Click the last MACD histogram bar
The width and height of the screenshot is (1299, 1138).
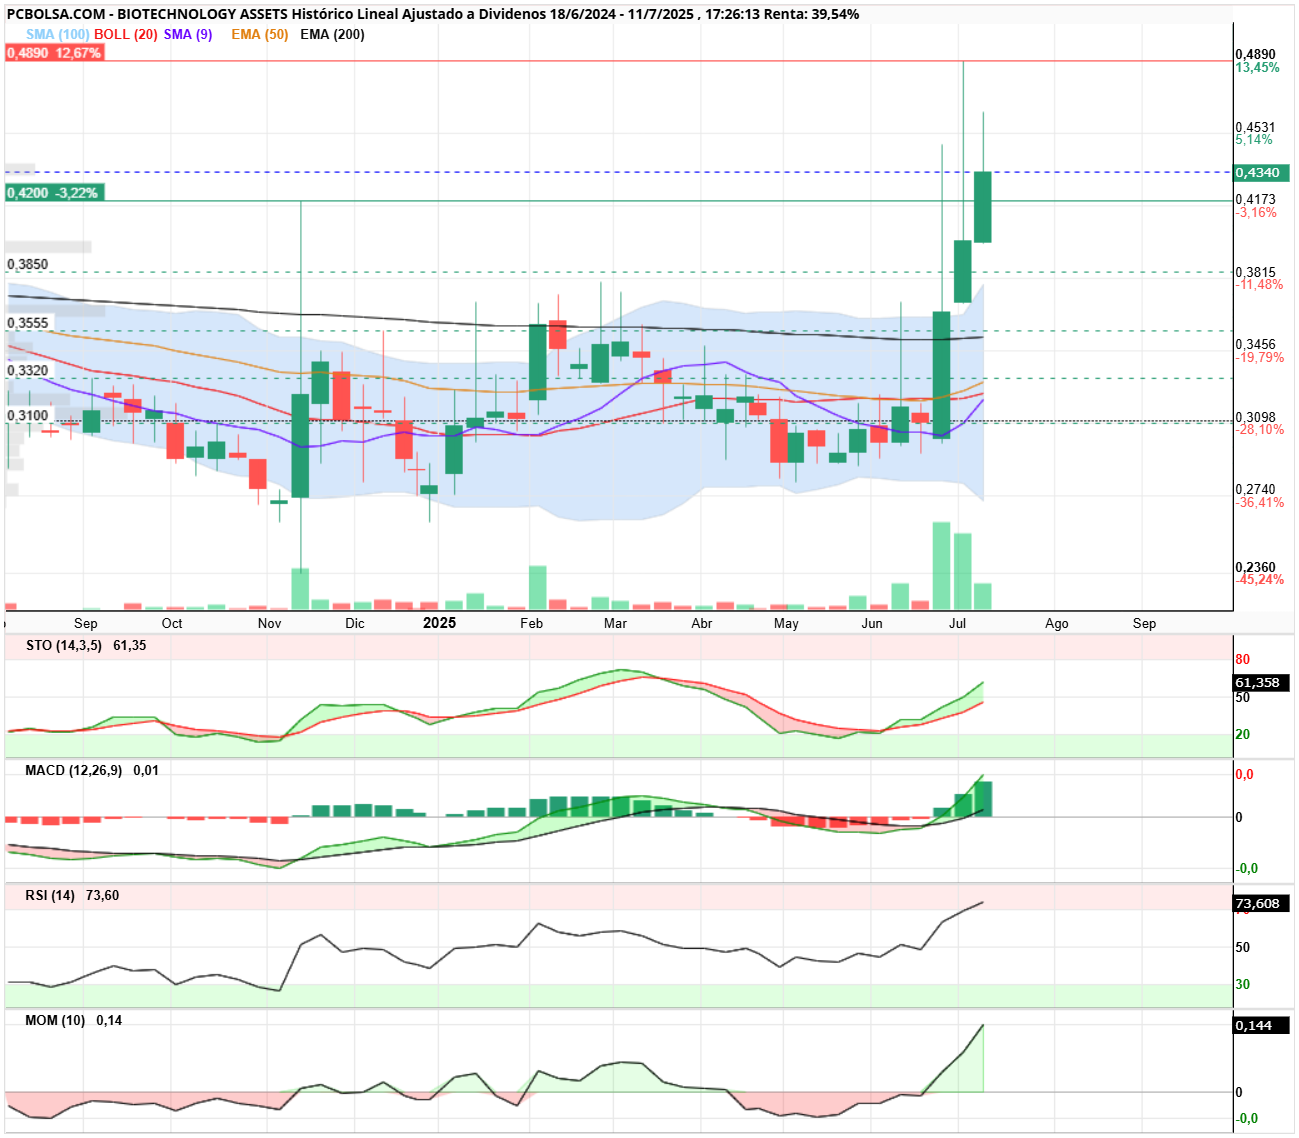[x=983, y=799]
